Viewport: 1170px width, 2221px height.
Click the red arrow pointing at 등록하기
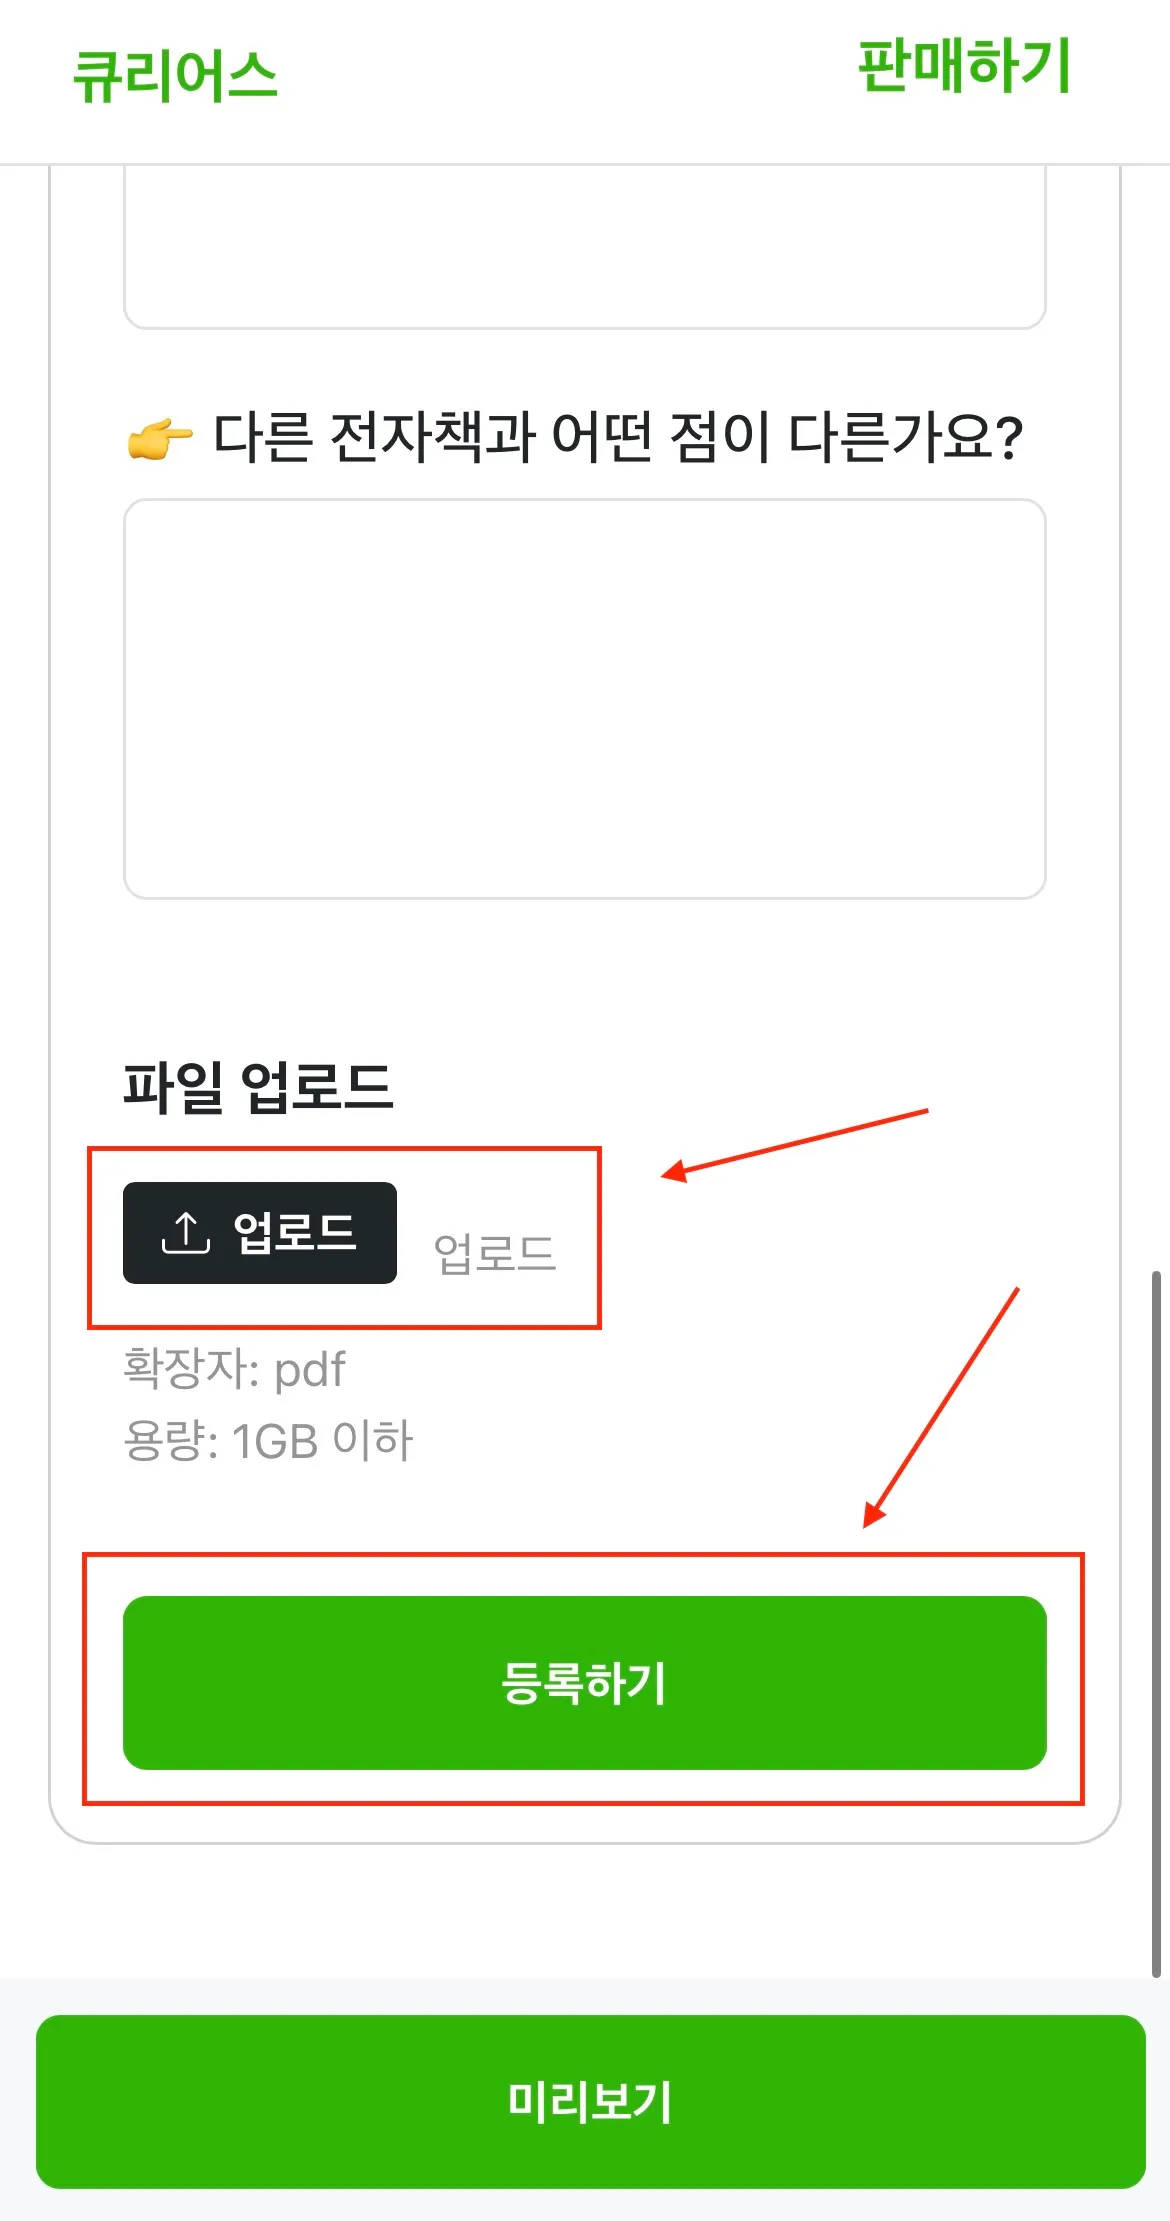(x=941, y=1407)
